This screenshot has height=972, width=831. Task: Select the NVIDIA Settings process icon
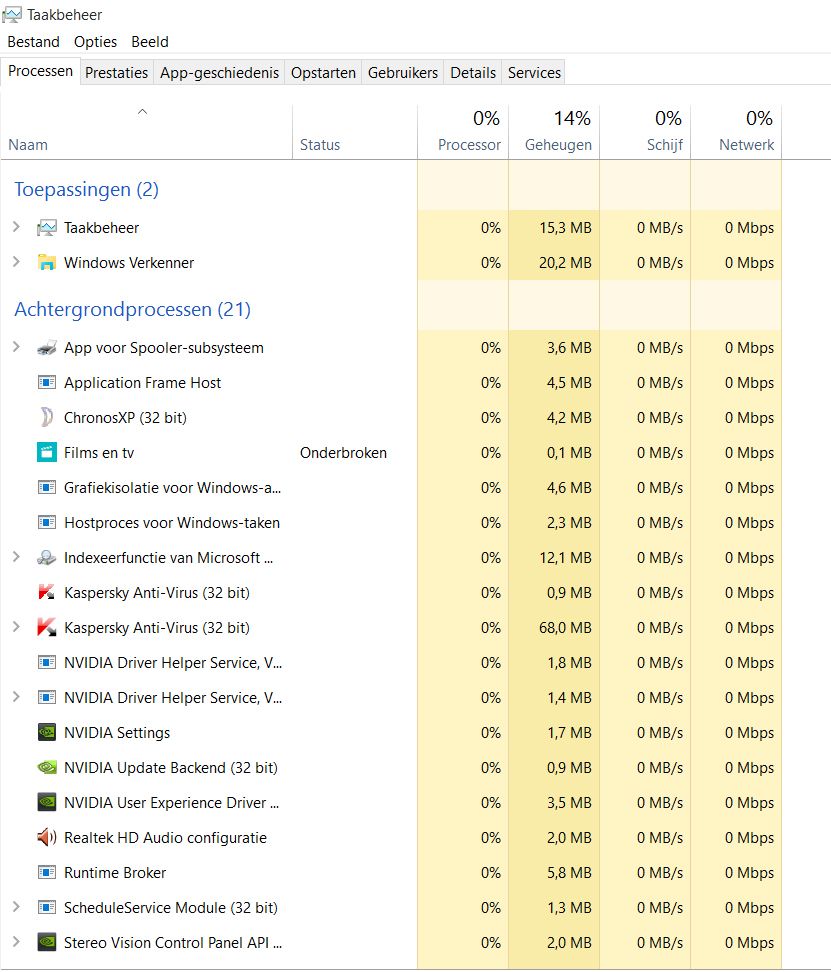click(x=46, y=732)
